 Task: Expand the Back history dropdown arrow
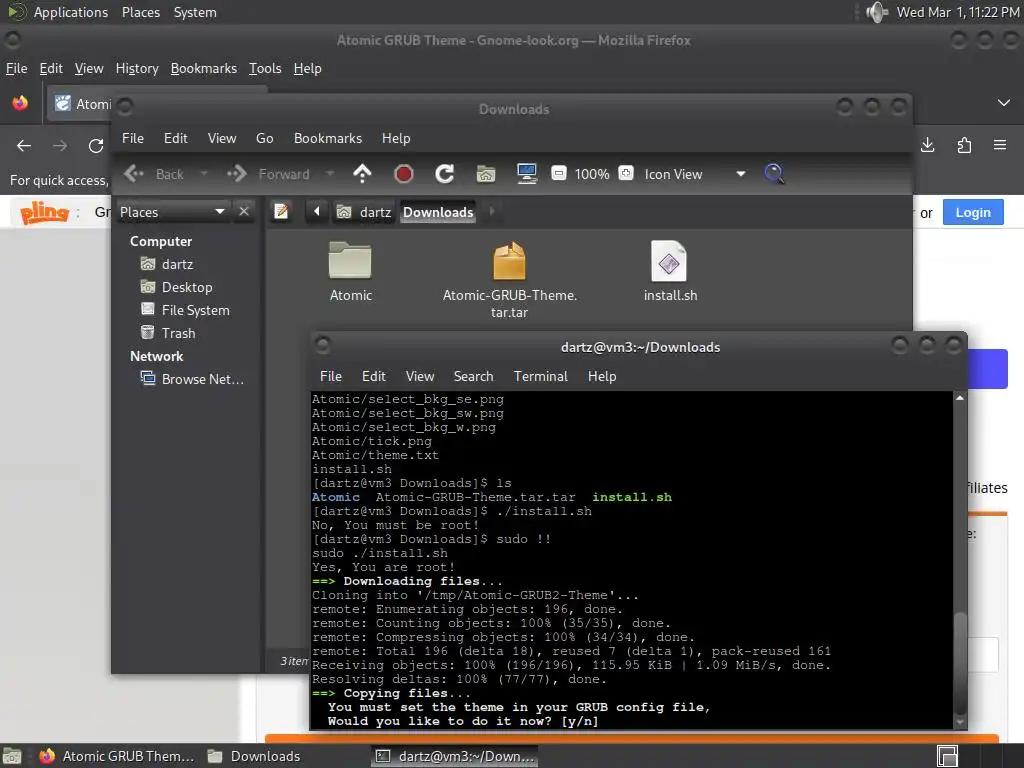pos(204,174)
